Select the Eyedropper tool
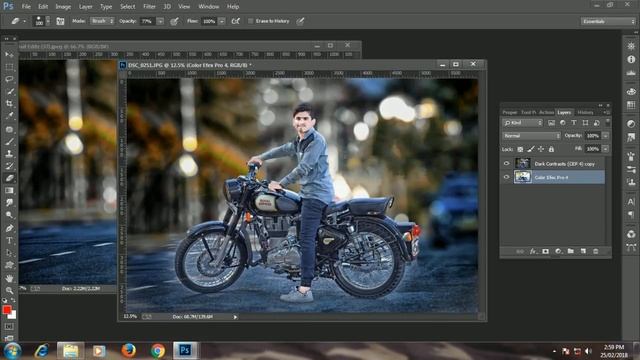 coord(9,116)
